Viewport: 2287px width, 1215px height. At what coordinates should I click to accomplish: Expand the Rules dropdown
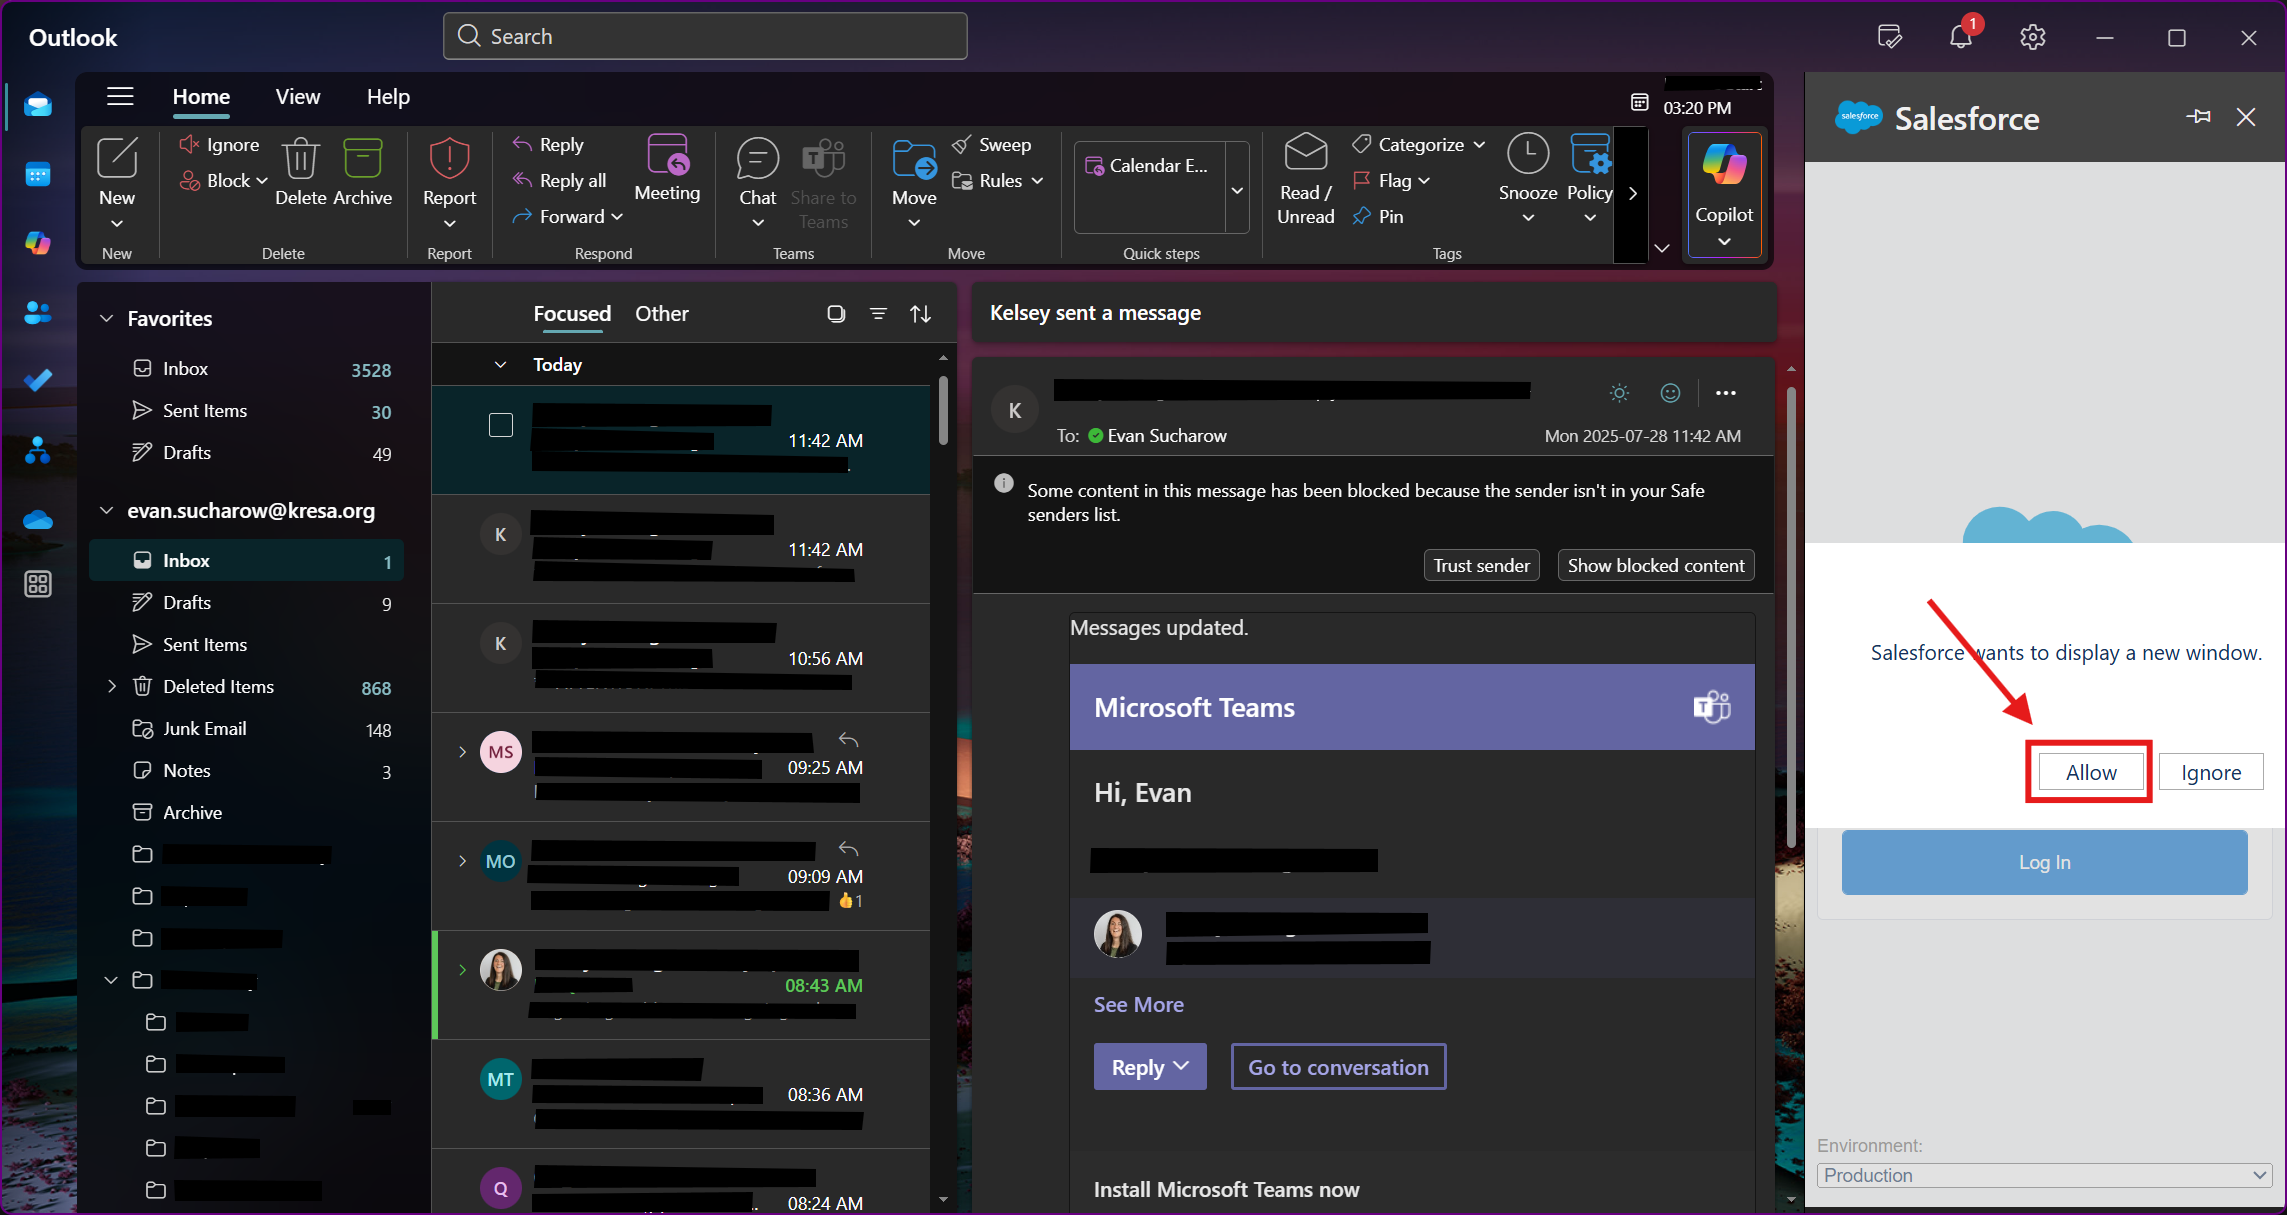click(1037, 181)
